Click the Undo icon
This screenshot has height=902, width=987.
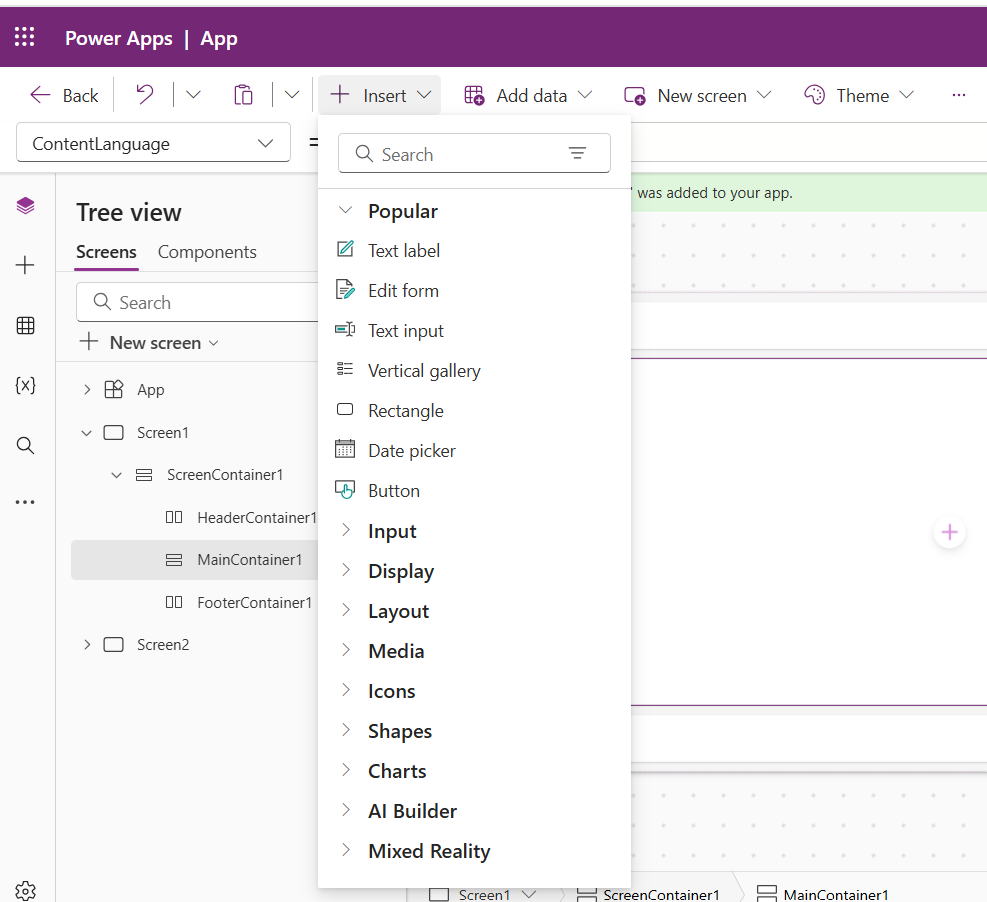(x=145, y=95)
